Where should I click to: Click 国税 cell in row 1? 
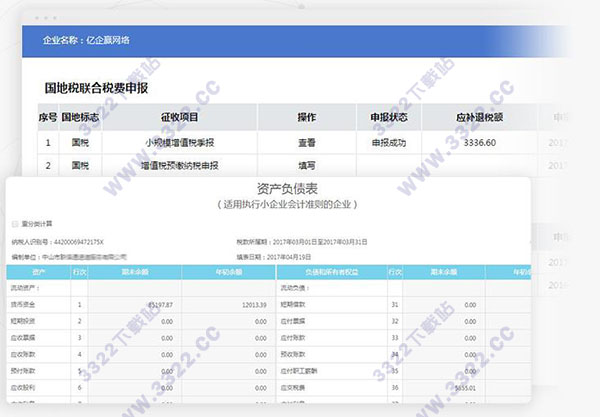pyautogui.click(x=80, y=143)
